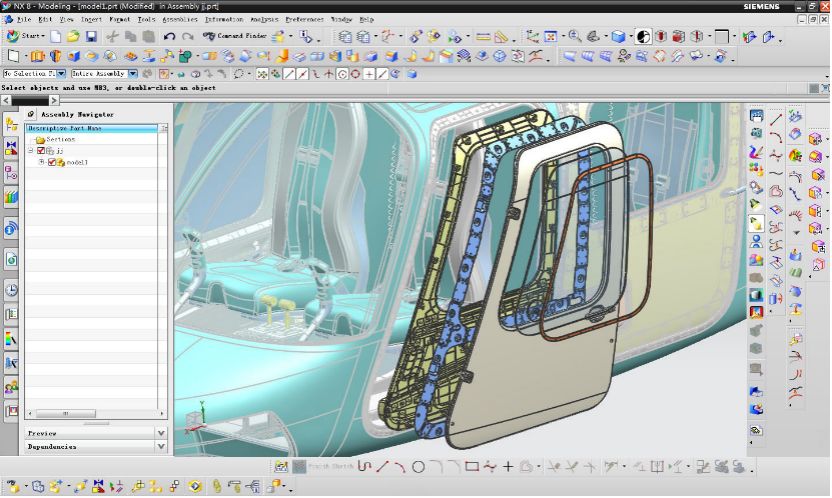Image resolution: width=832 pixels, height=498 pixels.
Task: Open the History clock tab in sidebar
Action: [x=11, y=290]
